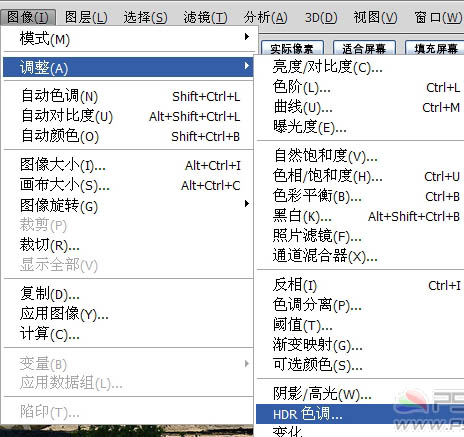This screenshot has width=464, height=437.
Task: Choose 自动对比度(U) menu entry
Action: 128,116
